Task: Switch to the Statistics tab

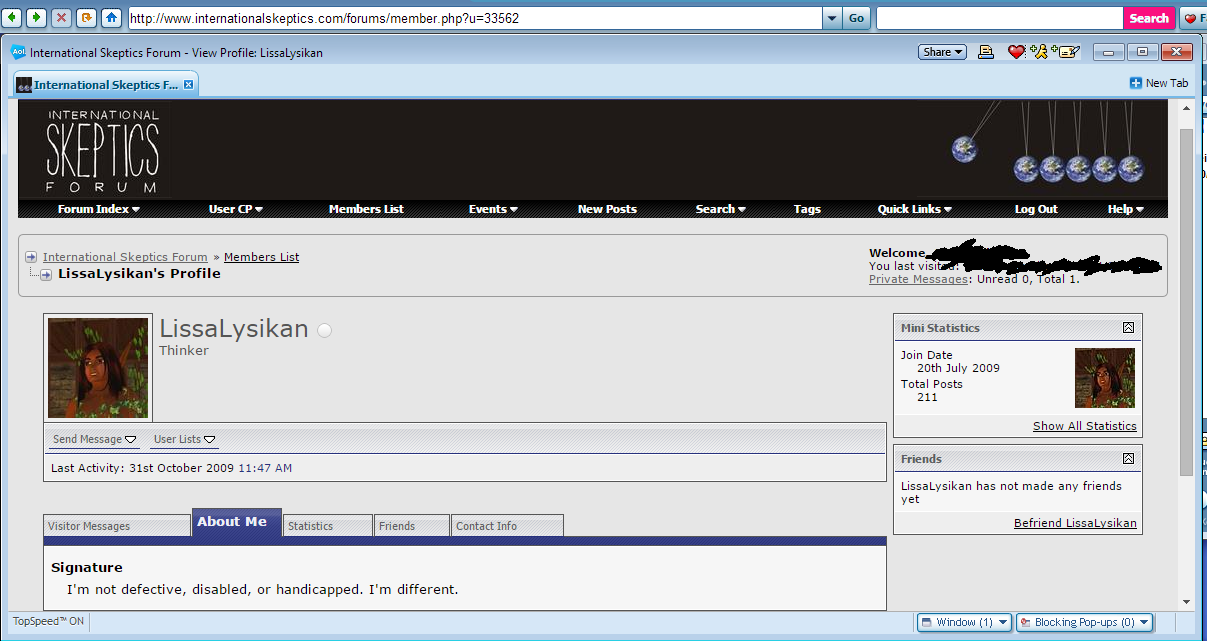Action: pos(329,525)
